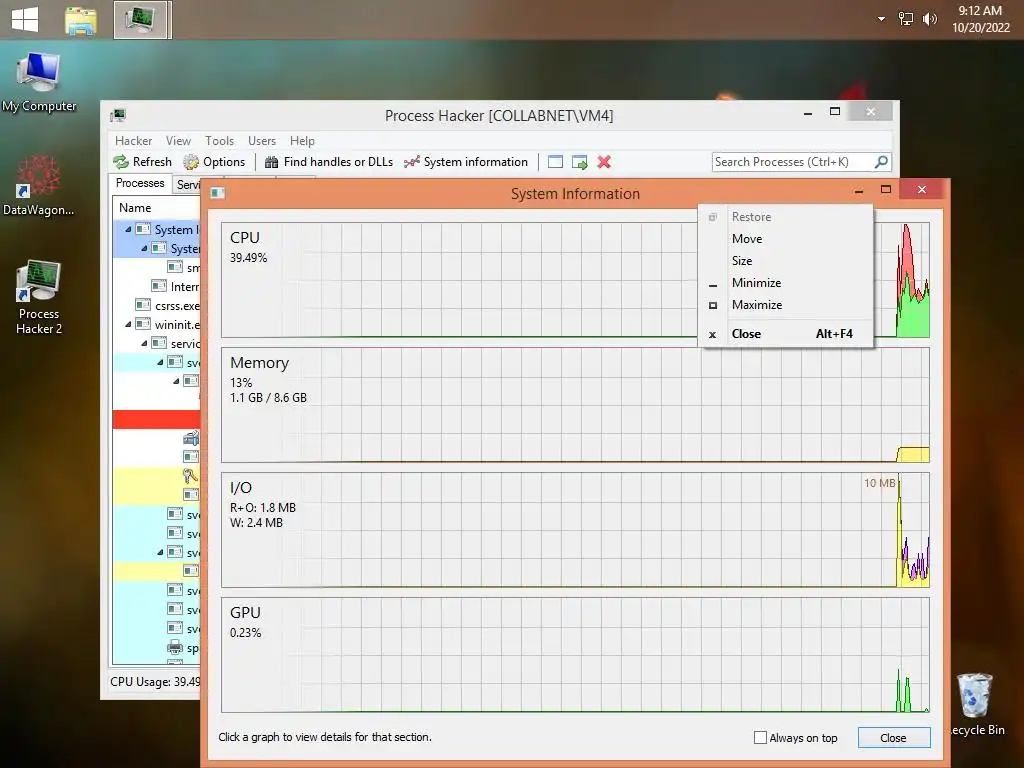This screenshot has height=768, width=1024.
Task: Open the View menu
Action: pyautogui.click(x=178, y=140)
